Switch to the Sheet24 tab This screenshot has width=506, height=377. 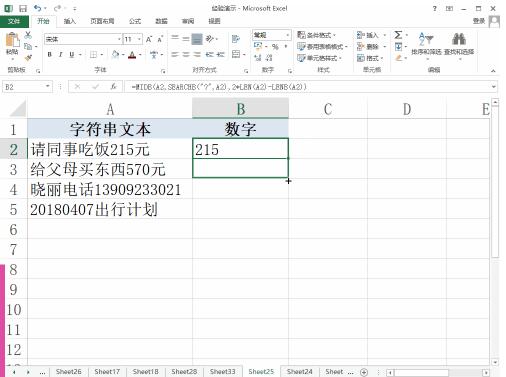pos(300,371)
